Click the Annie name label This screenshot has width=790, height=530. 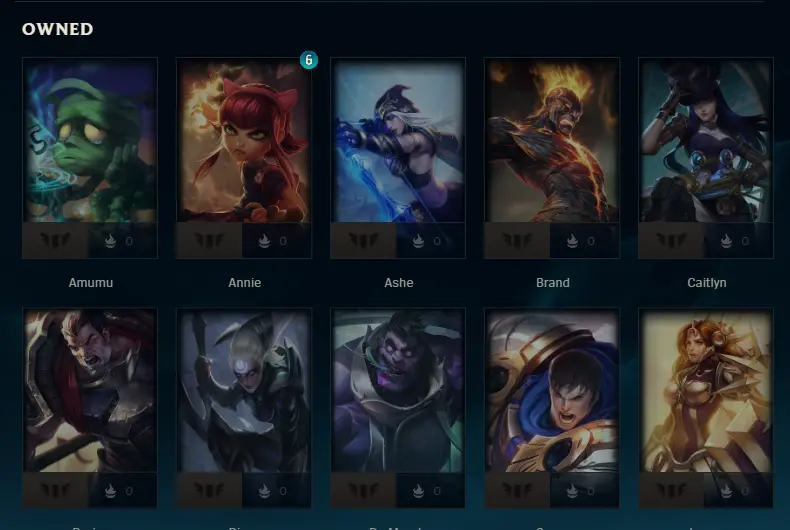coord(244,283)
